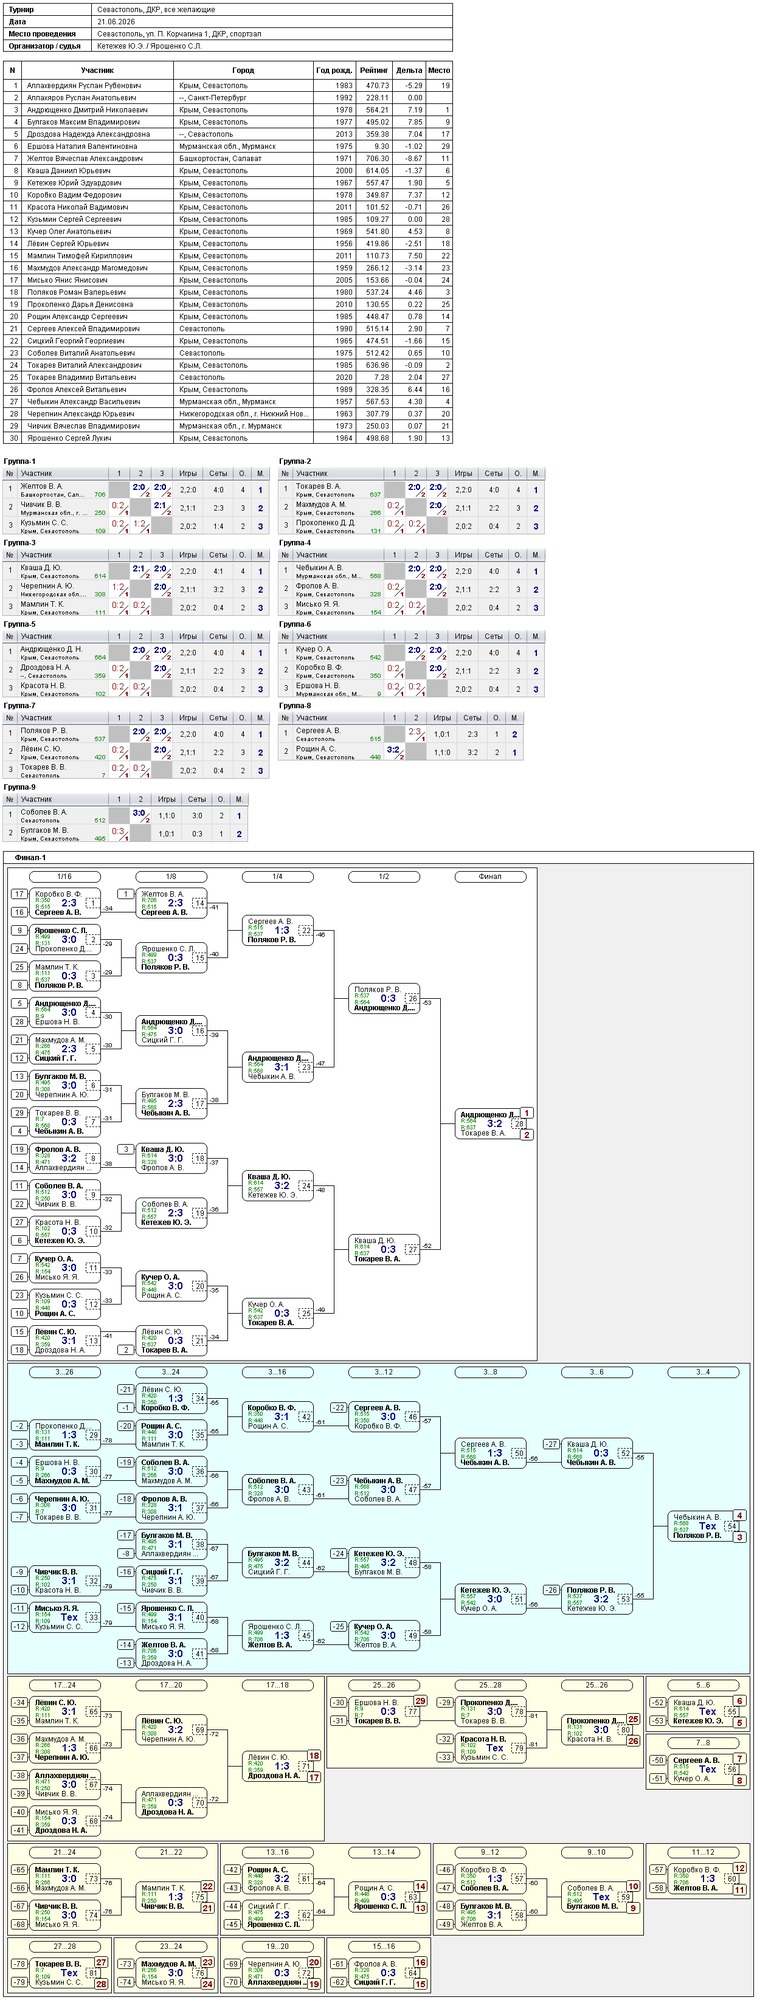The image size is (757, 2000).
Task: Click the "Дельта" column header
Action: coord(409,71)
